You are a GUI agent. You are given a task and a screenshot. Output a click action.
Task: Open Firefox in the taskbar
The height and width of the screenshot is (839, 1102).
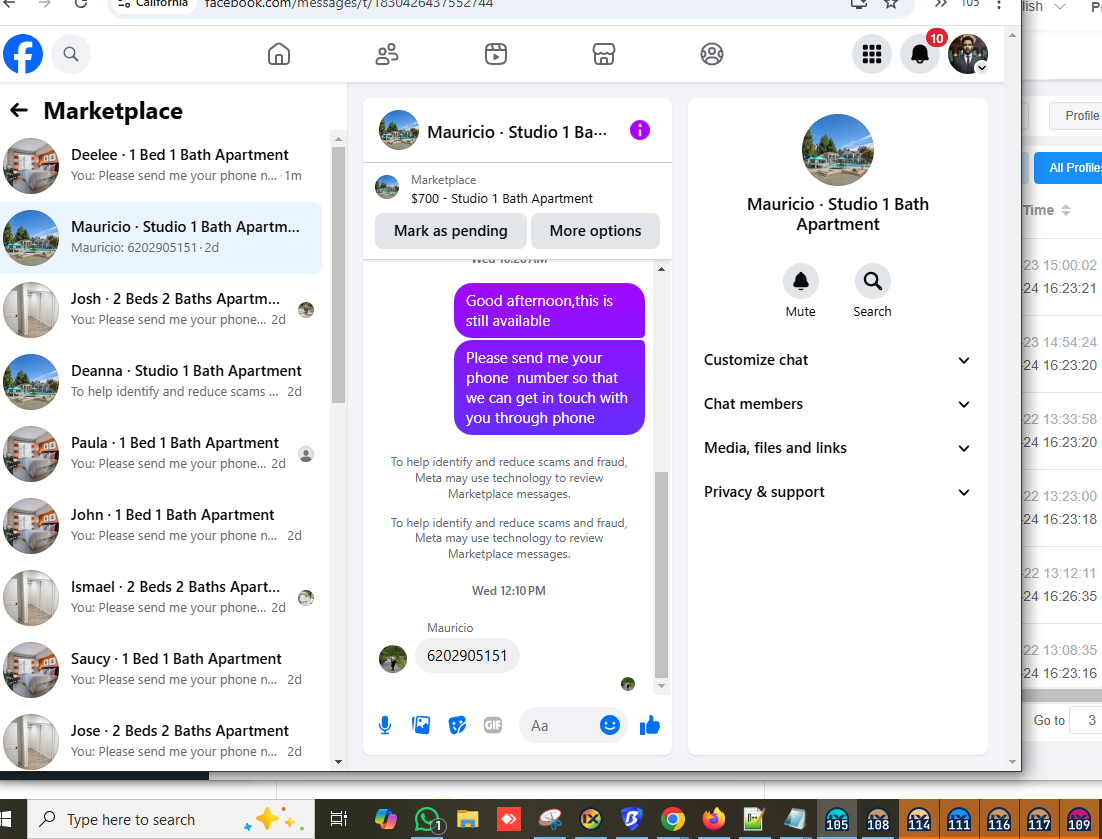point(713,819)
